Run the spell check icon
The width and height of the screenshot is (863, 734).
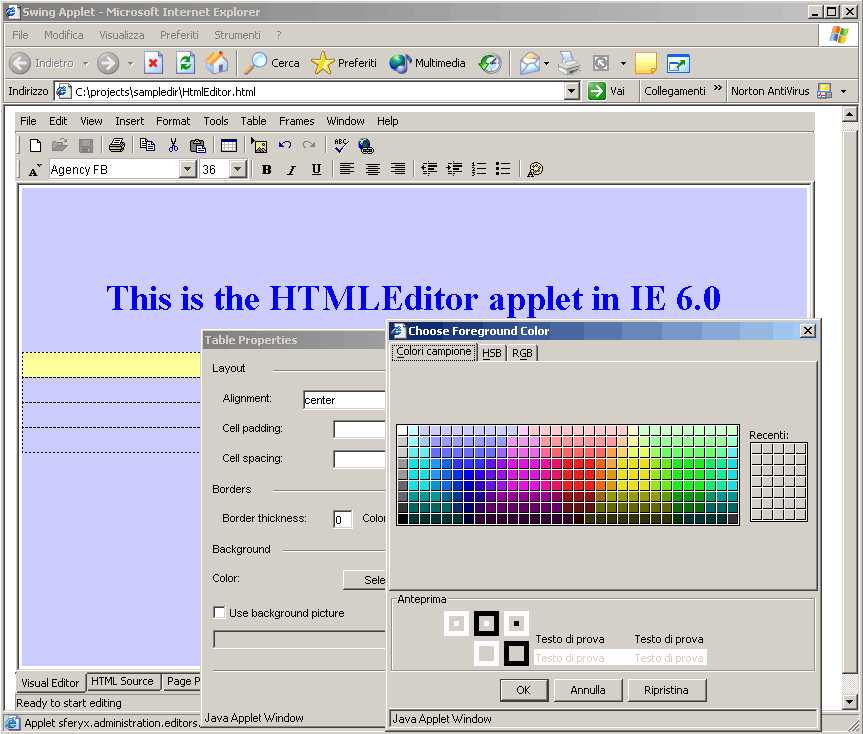[x=340, y=145]
